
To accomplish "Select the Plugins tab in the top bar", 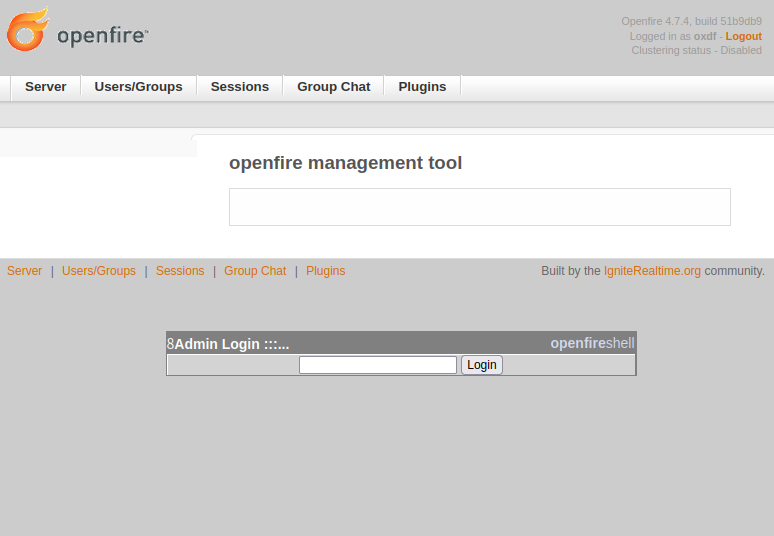I will pos(422,87).
